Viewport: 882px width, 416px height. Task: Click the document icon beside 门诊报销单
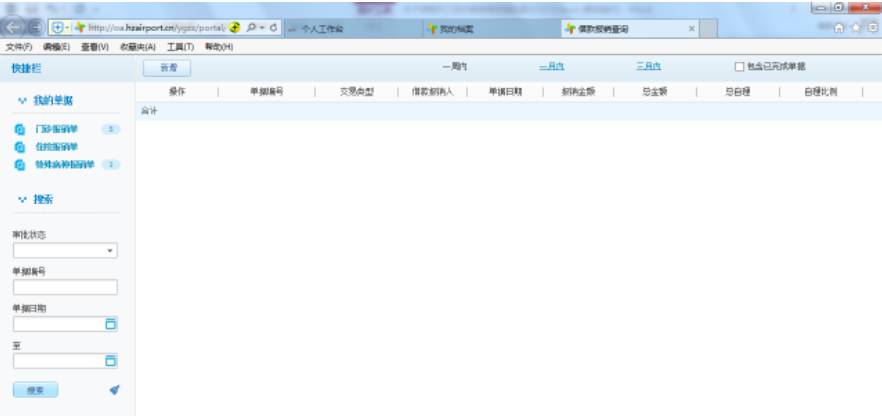pos(20,130)
